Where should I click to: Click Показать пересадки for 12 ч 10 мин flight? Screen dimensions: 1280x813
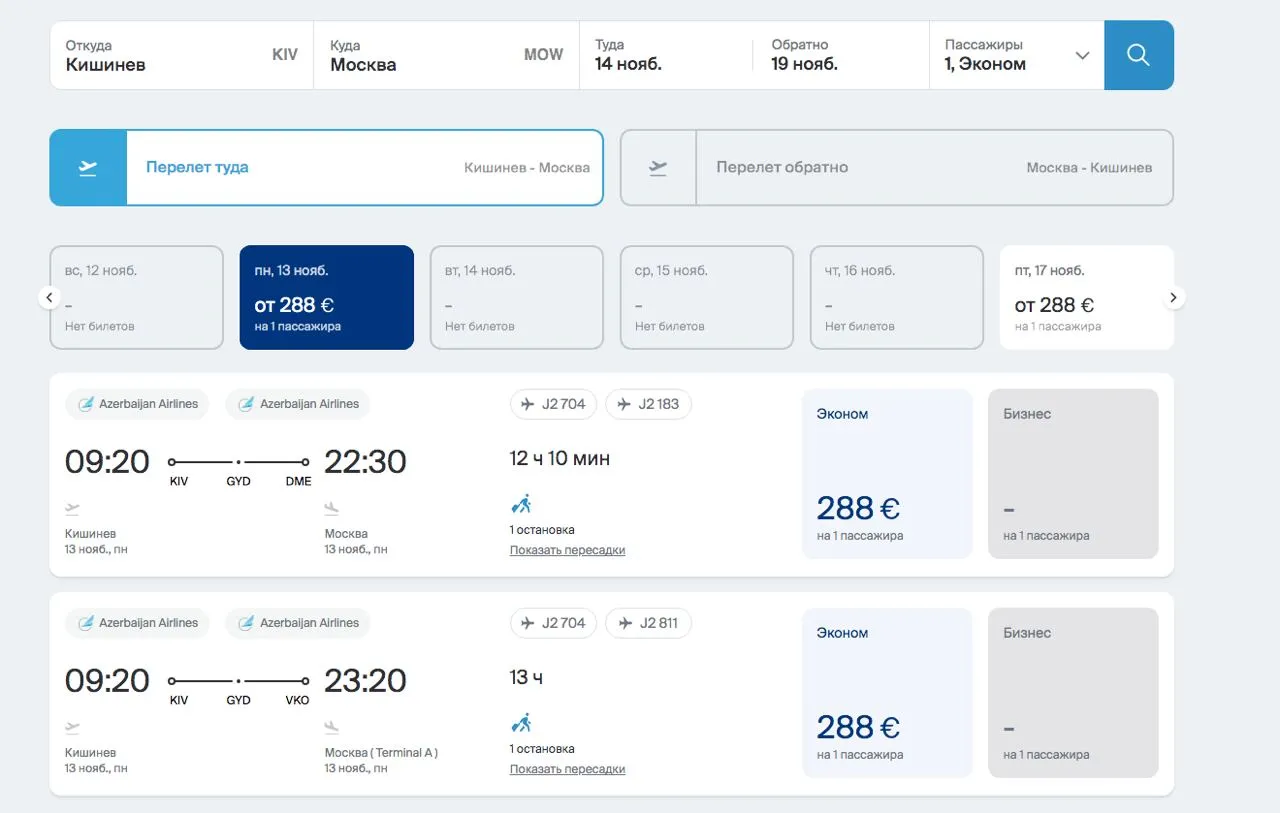(x=567, y=550)
